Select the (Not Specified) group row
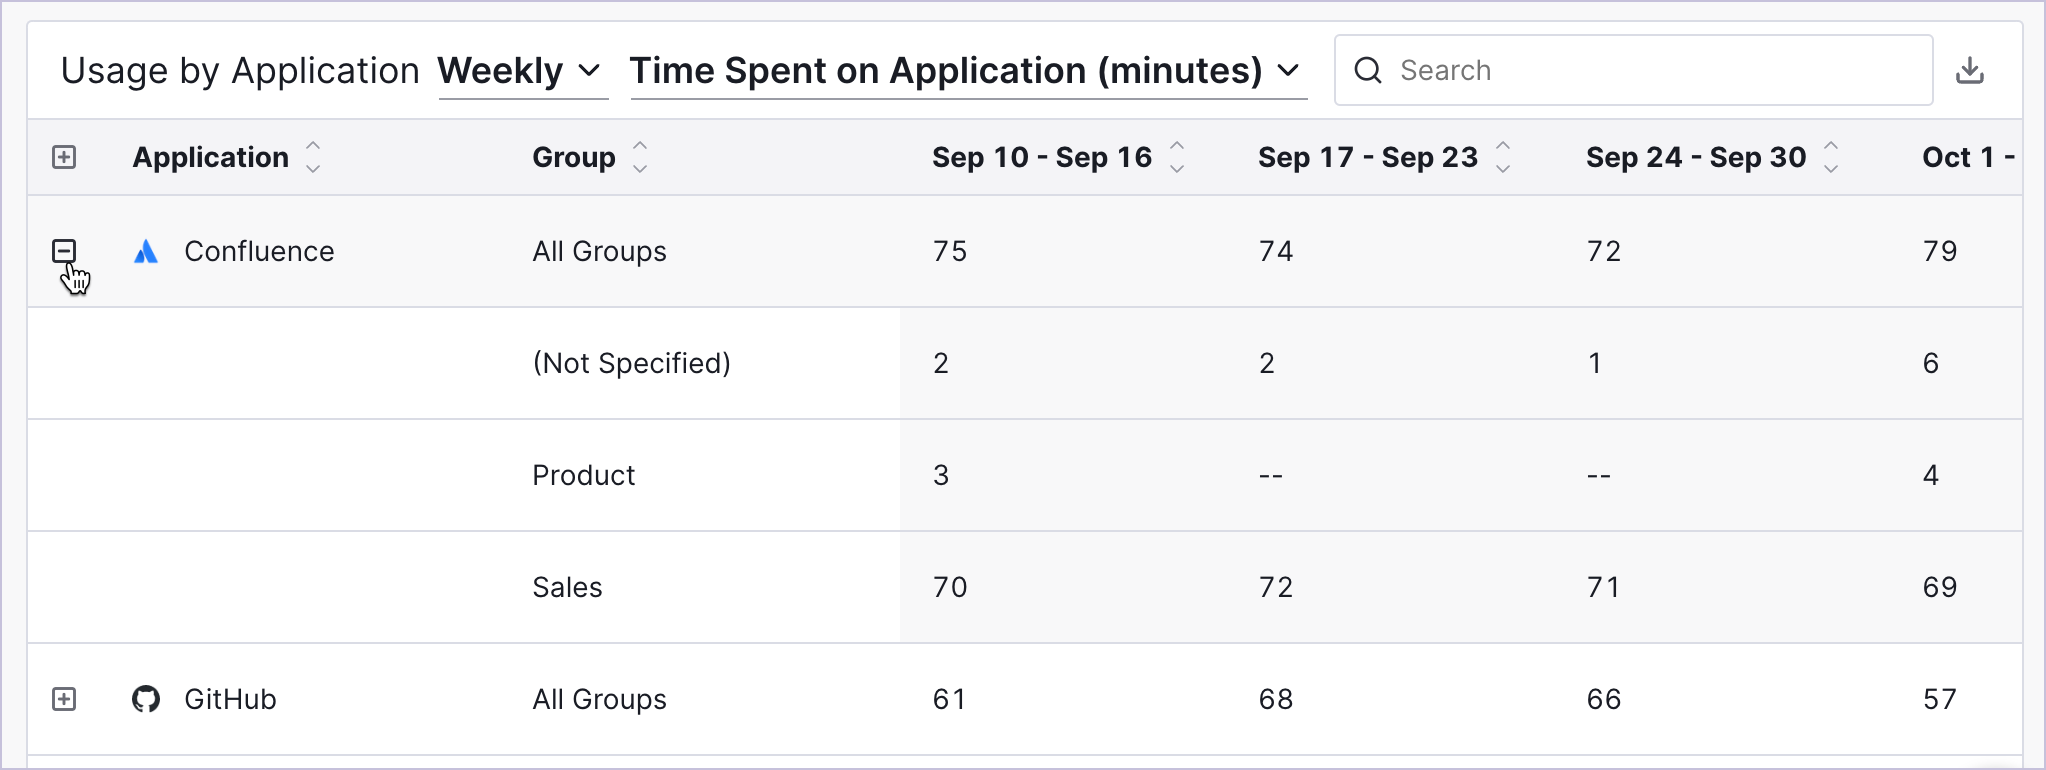 pyautogui.click(x=1025, y=363)
